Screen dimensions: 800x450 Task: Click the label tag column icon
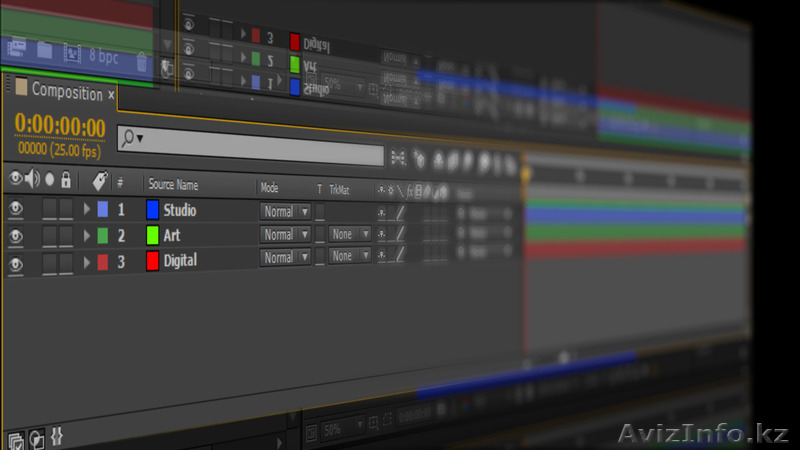click(x=99, y=182)
